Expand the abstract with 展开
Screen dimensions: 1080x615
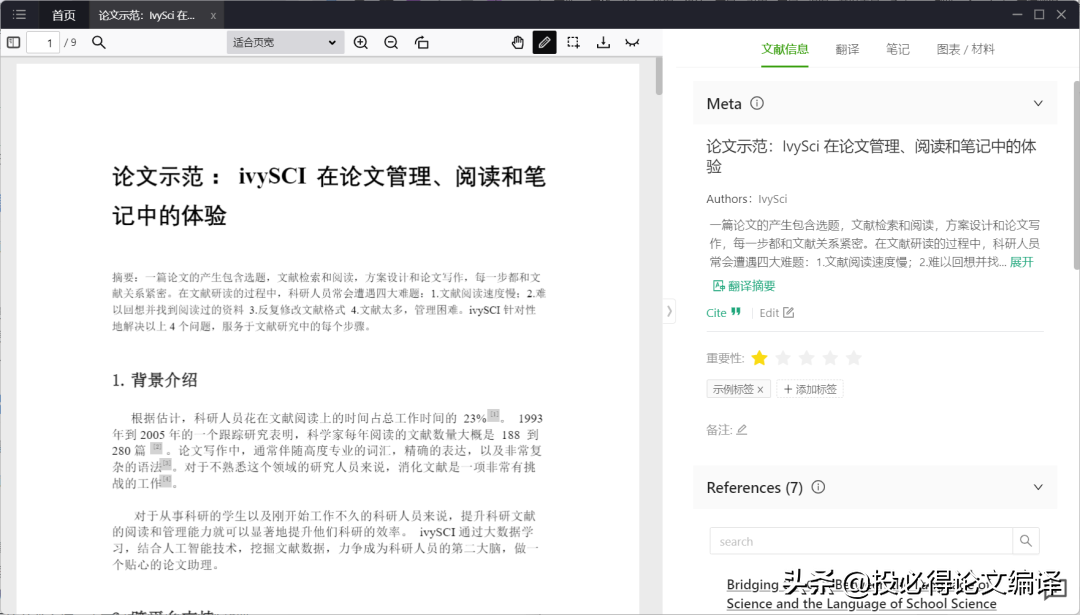point(1021,262)
